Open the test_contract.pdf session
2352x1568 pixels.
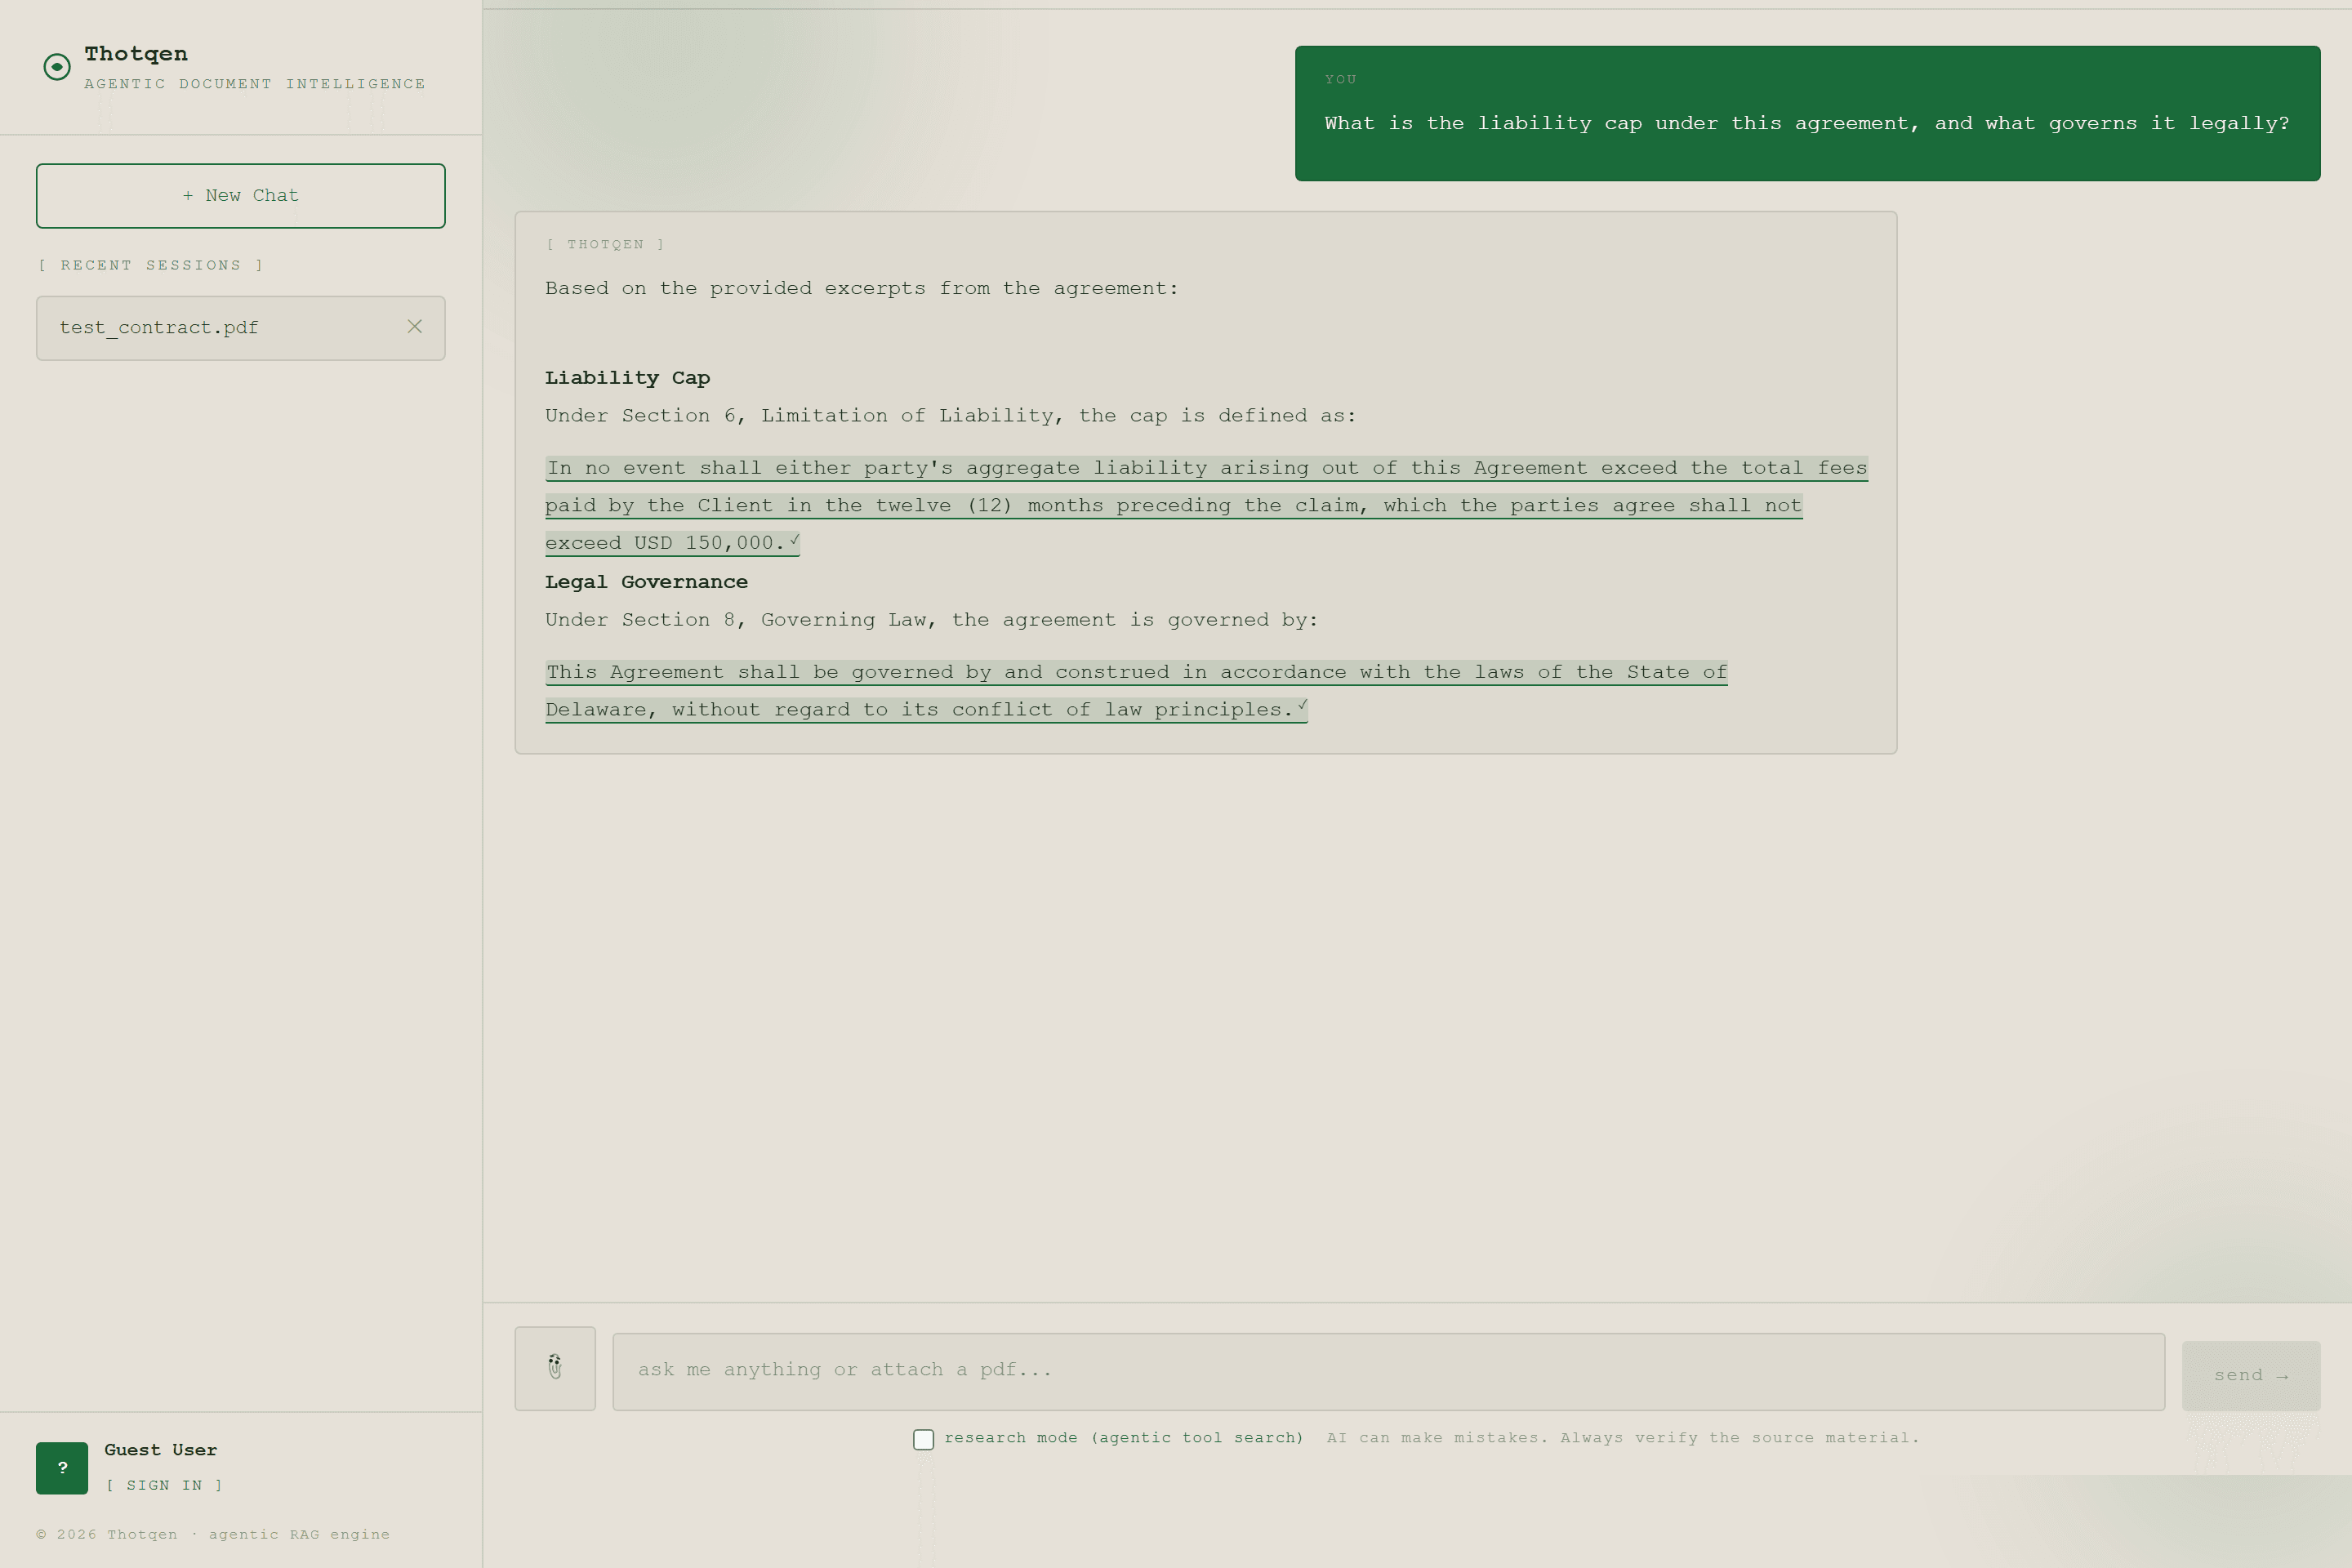click(x=240, y=328)
